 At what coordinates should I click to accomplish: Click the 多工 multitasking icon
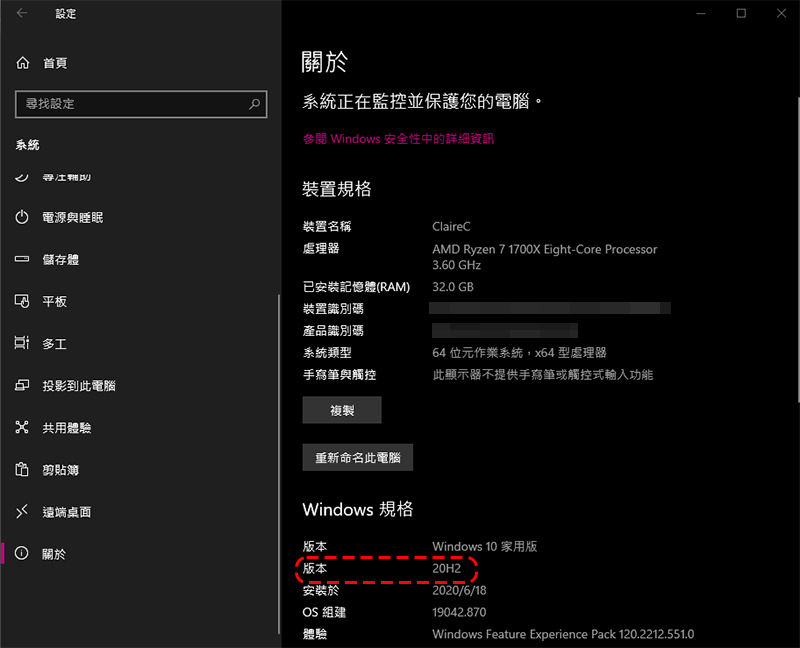tap(21, 343)
